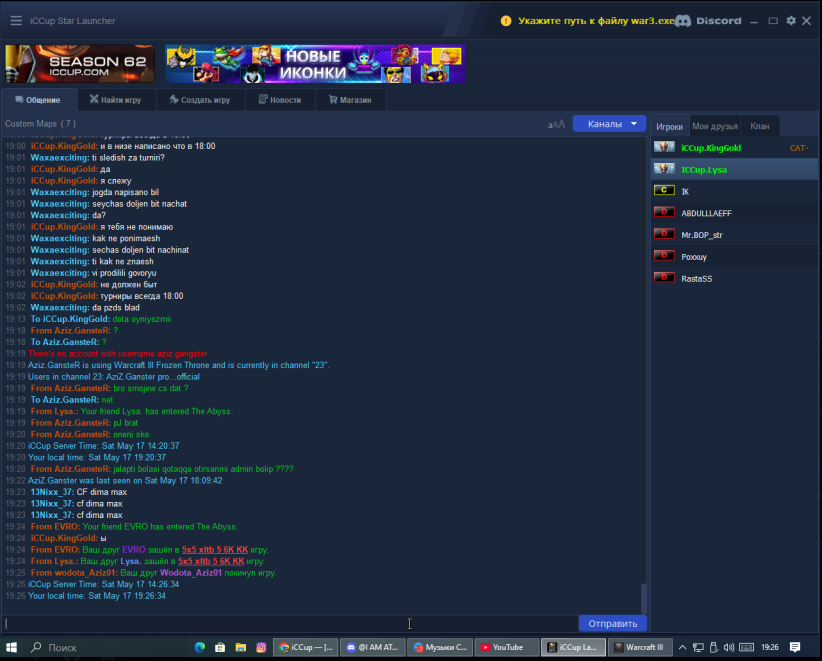Open Microsoft Store from taskbar
This screenshot has width=822, height=661.
(220, 647)
